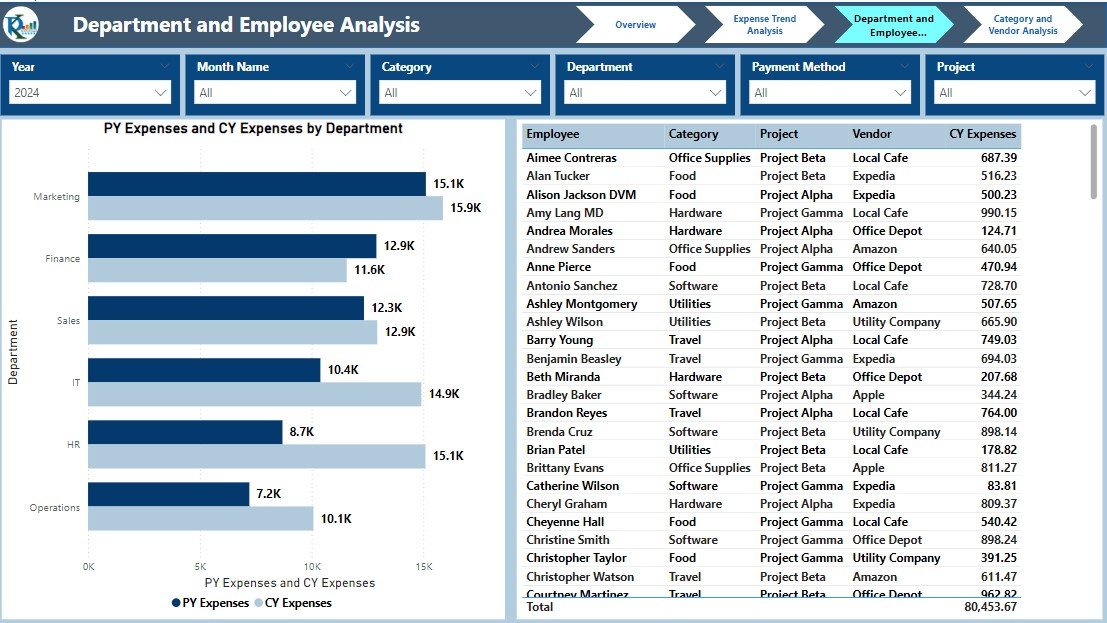The height and width of the screenshot is (623, 1107).
Task: Navigate to the Overview page
Action: (638, 23)
